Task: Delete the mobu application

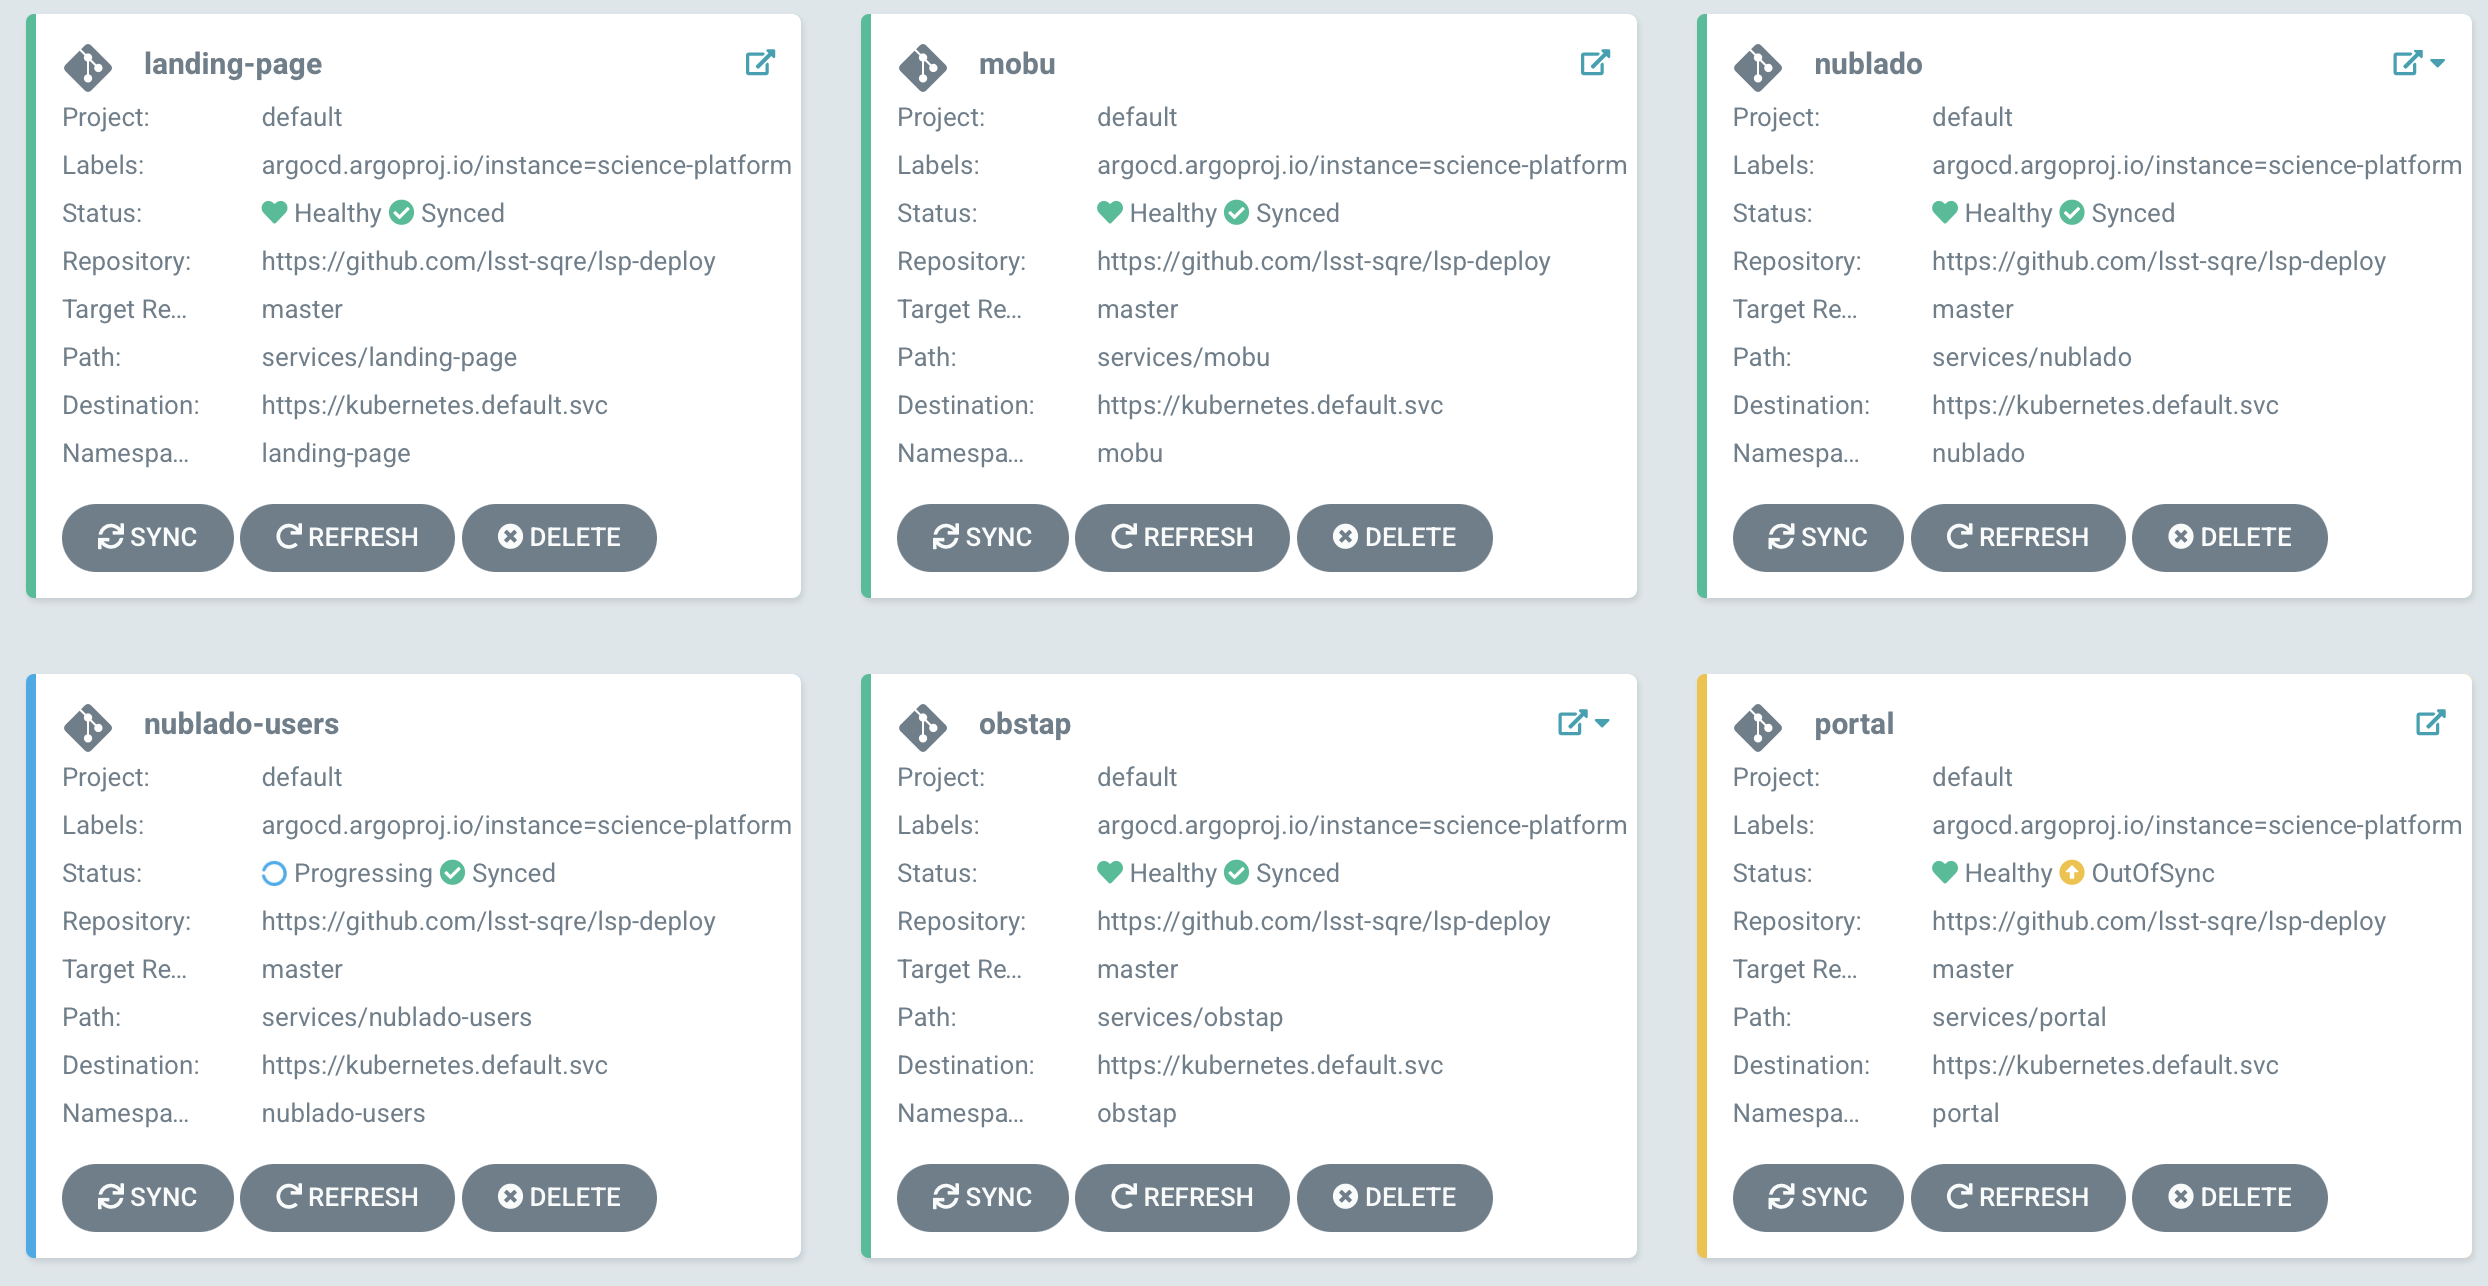Action: coord(1394,537)
